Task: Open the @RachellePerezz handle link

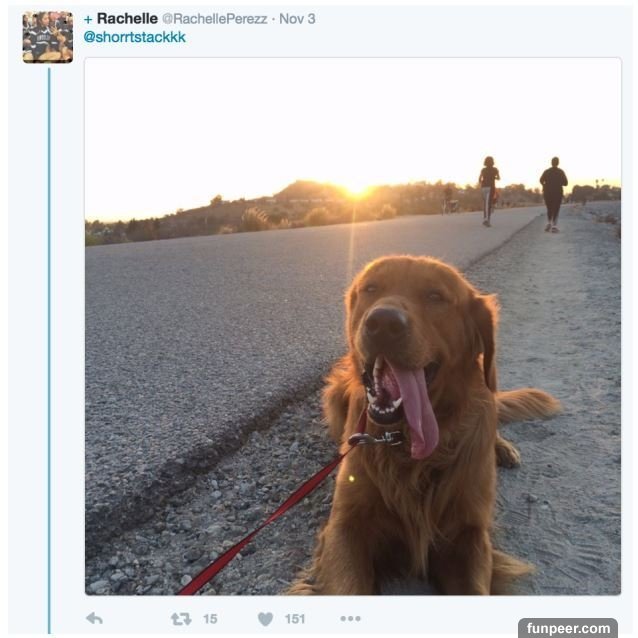Action: coord(215,19)
